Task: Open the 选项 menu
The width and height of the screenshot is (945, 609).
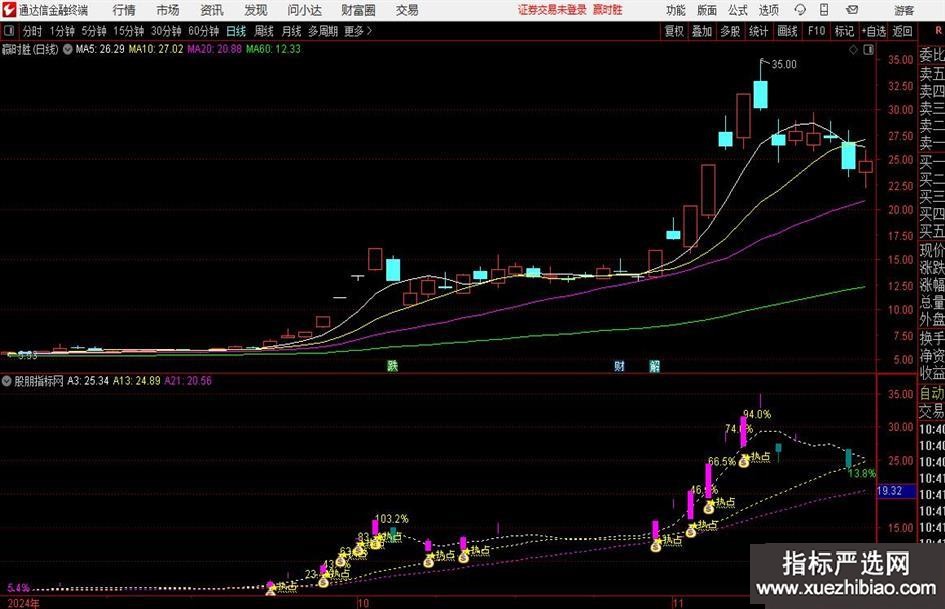Action: (768, 10)
